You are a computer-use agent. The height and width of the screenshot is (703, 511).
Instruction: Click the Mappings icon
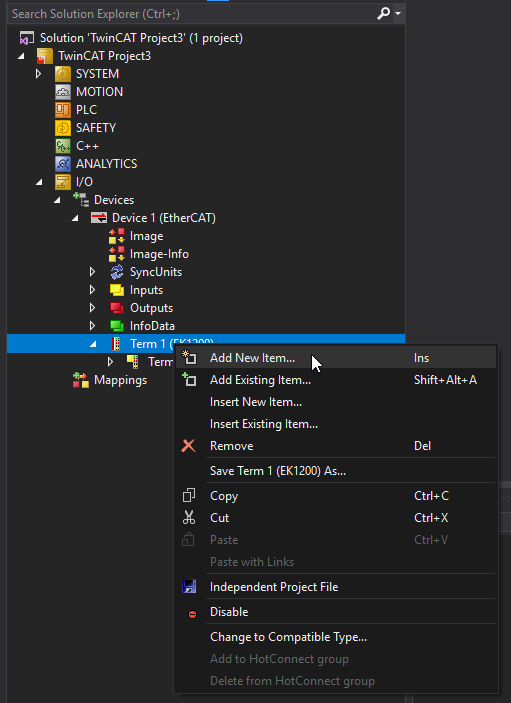coord(81,380)
